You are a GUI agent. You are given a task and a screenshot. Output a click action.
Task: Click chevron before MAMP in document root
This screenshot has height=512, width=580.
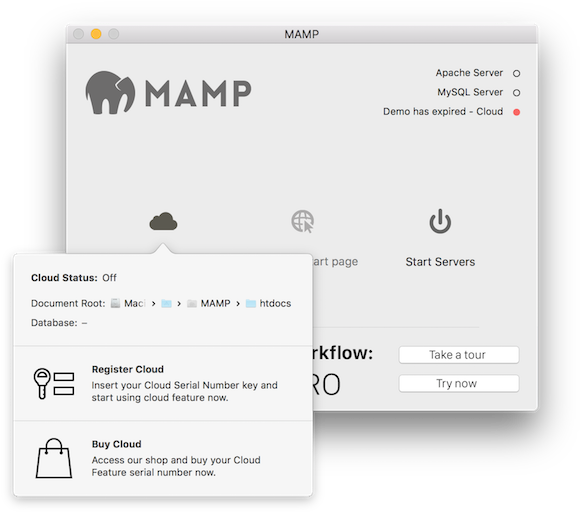(x=179, y=304)
